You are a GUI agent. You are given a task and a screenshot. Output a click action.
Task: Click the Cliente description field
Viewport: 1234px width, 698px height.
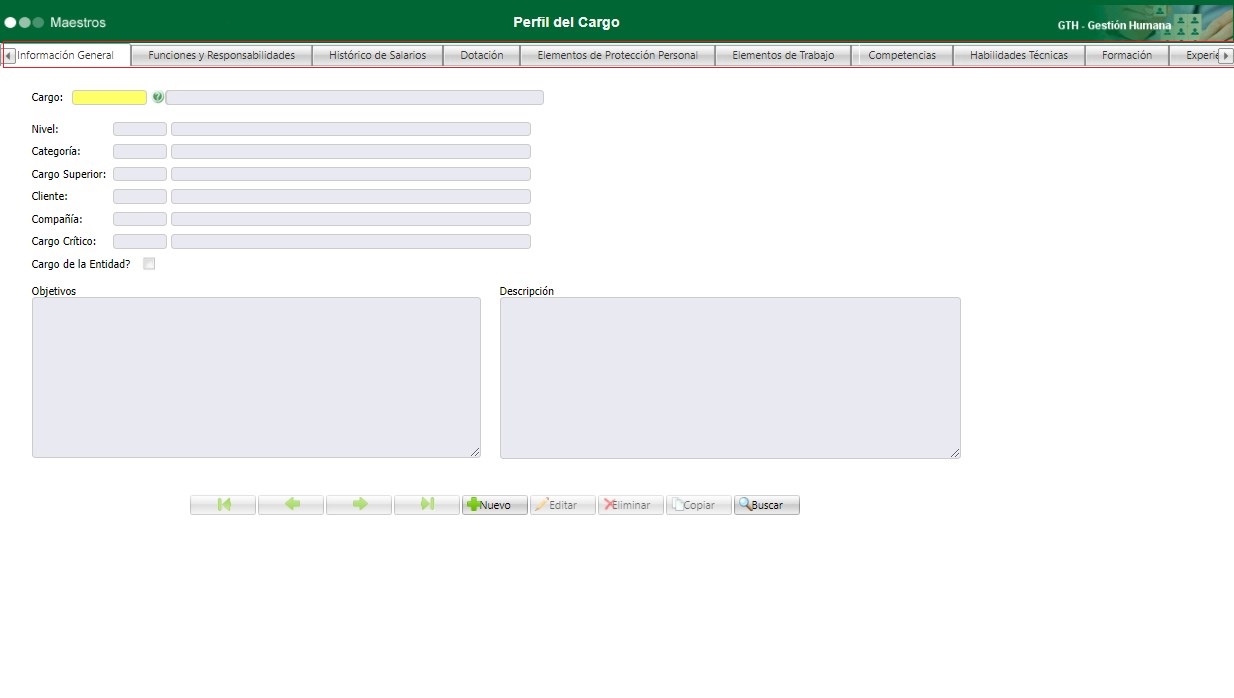[x=351, y=197]
